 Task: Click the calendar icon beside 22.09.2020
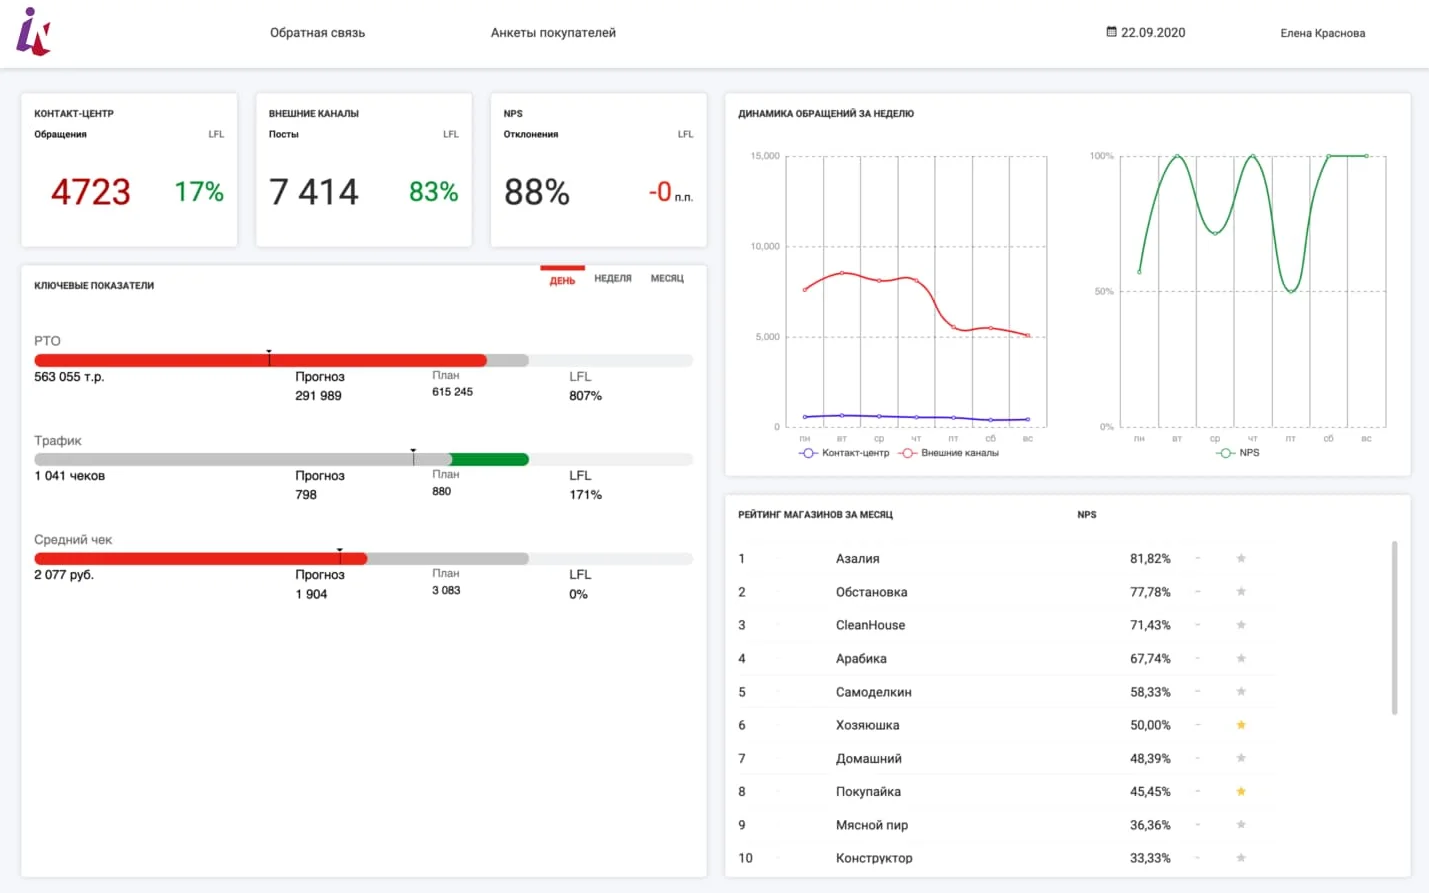(x=1111, y=32)
